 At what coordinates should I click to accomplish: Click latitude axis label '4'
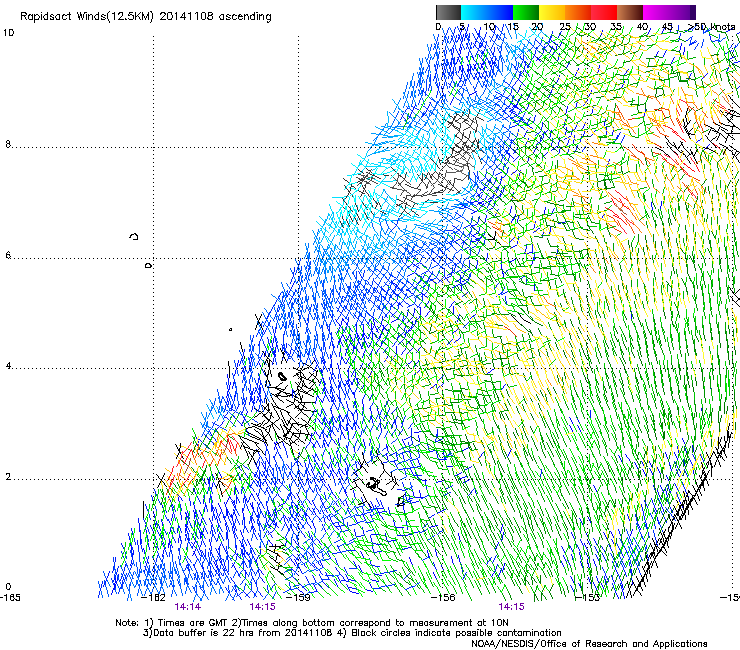[8, 366]
